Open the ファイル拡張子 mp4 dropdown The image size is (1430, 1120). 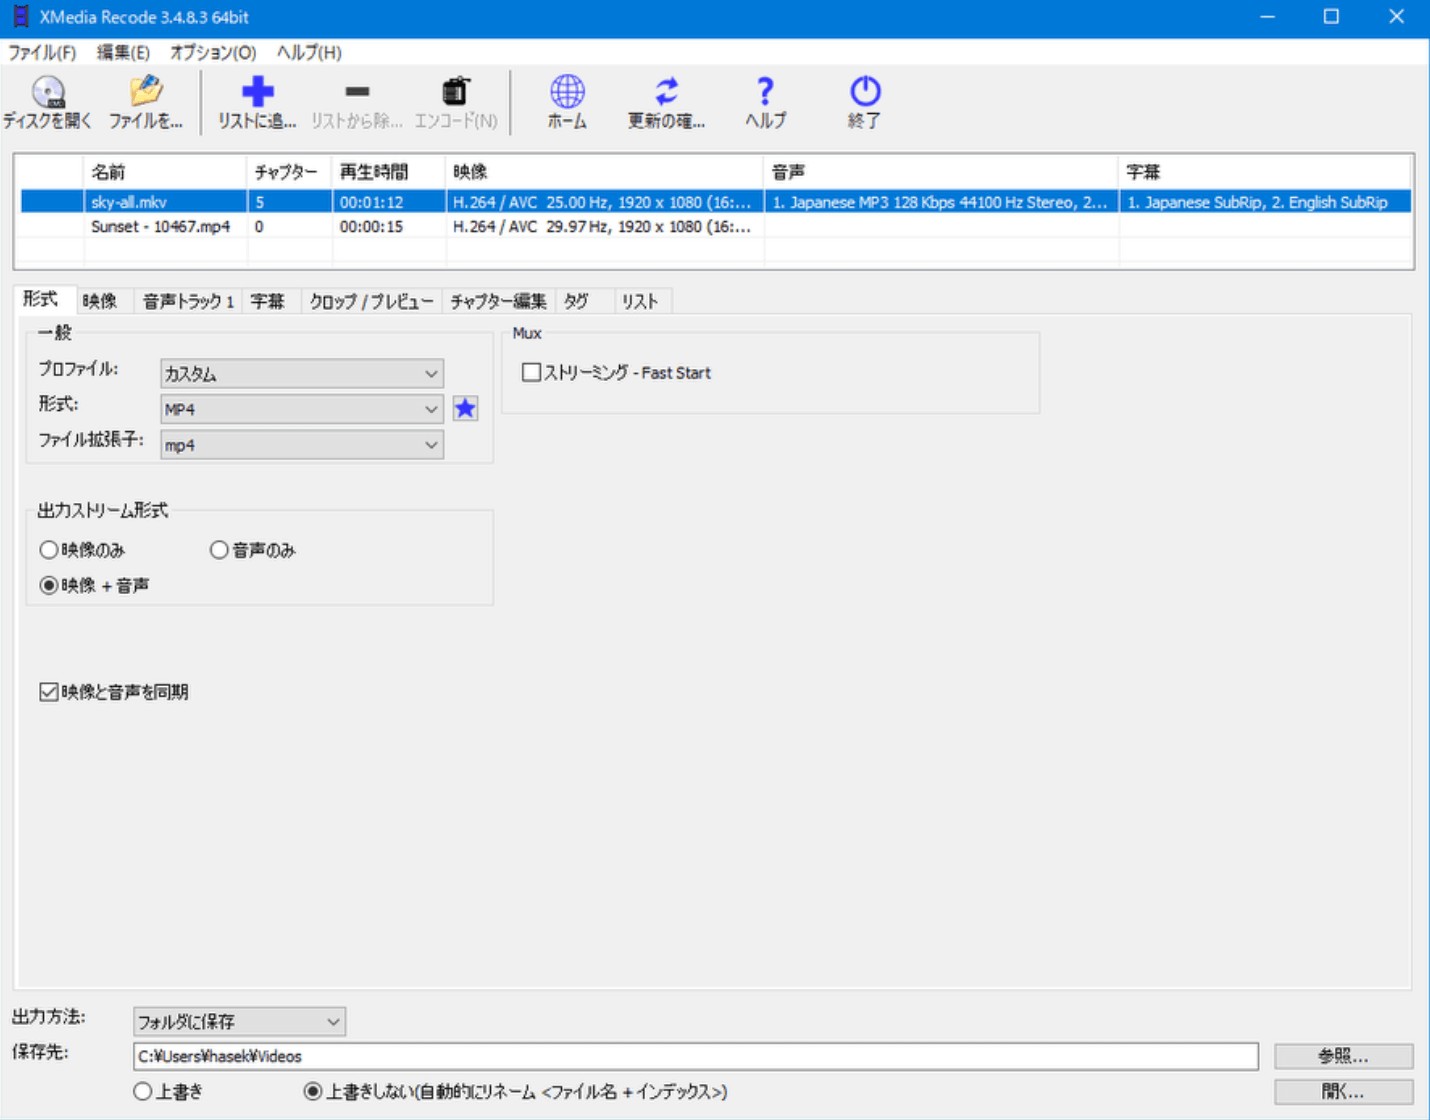302,445
